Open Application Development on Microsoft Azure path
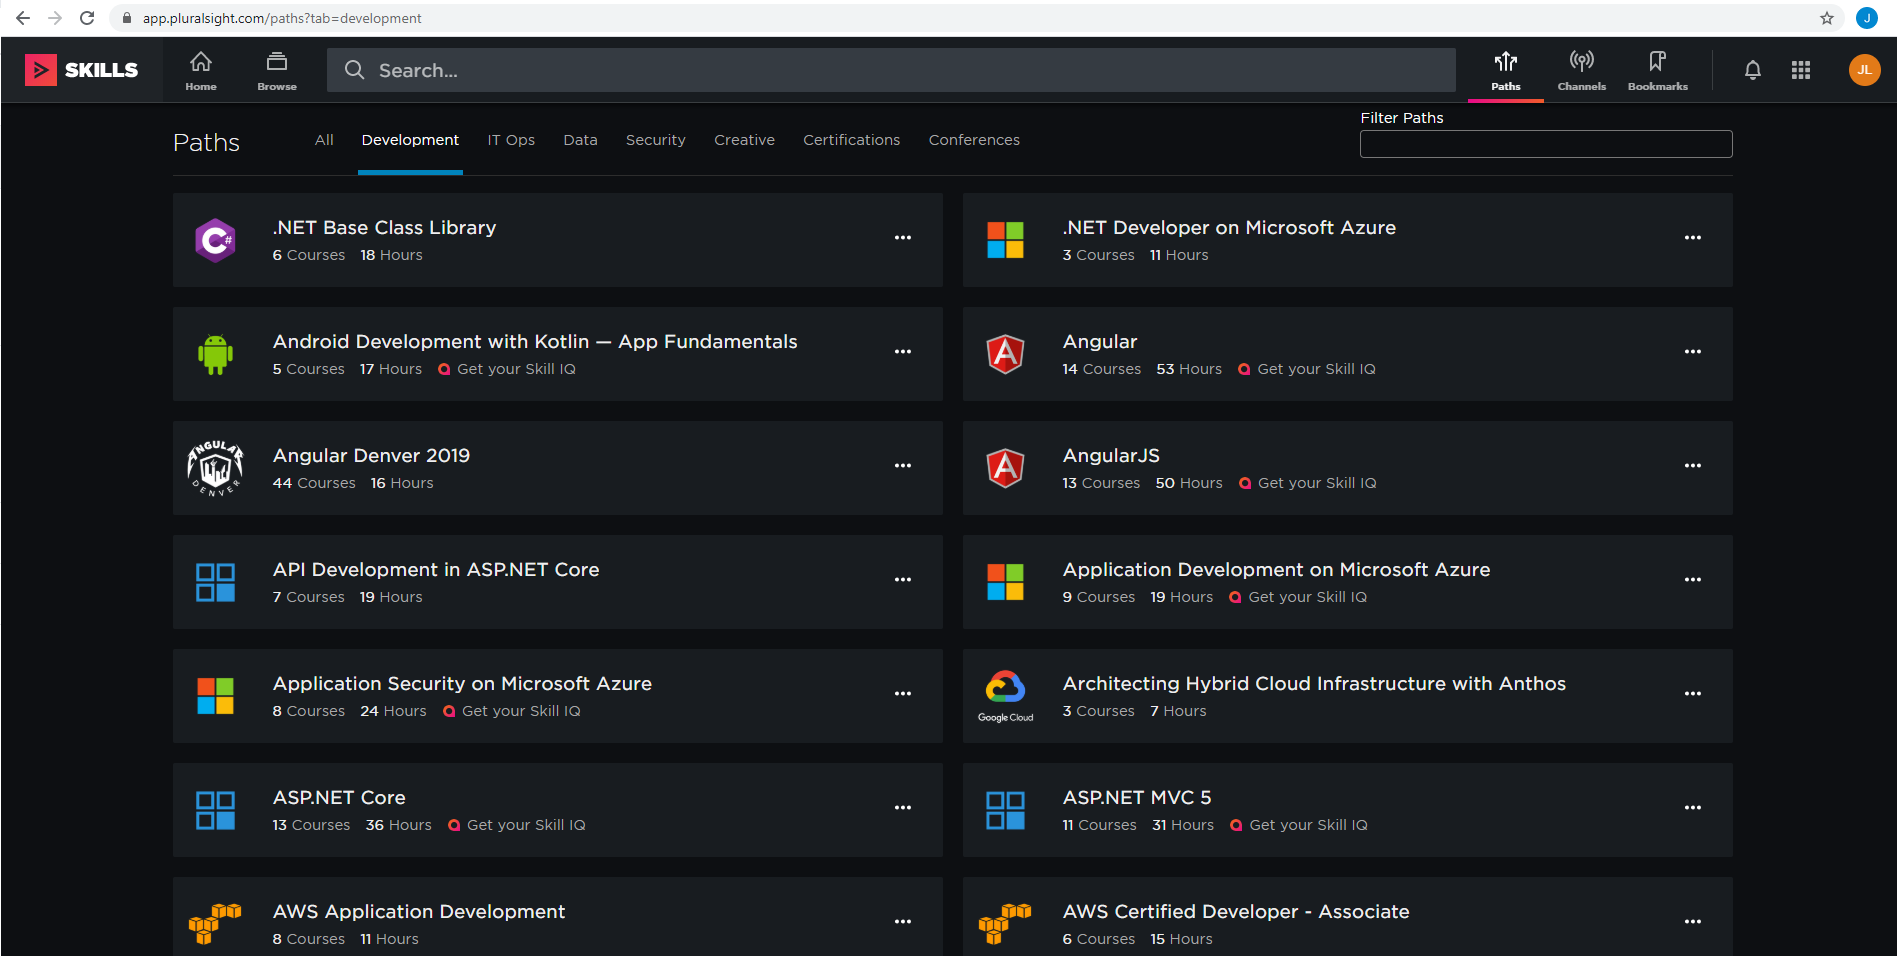Image resolution: width=1897 pixels, height=956 pixels. coord(1276,570)
